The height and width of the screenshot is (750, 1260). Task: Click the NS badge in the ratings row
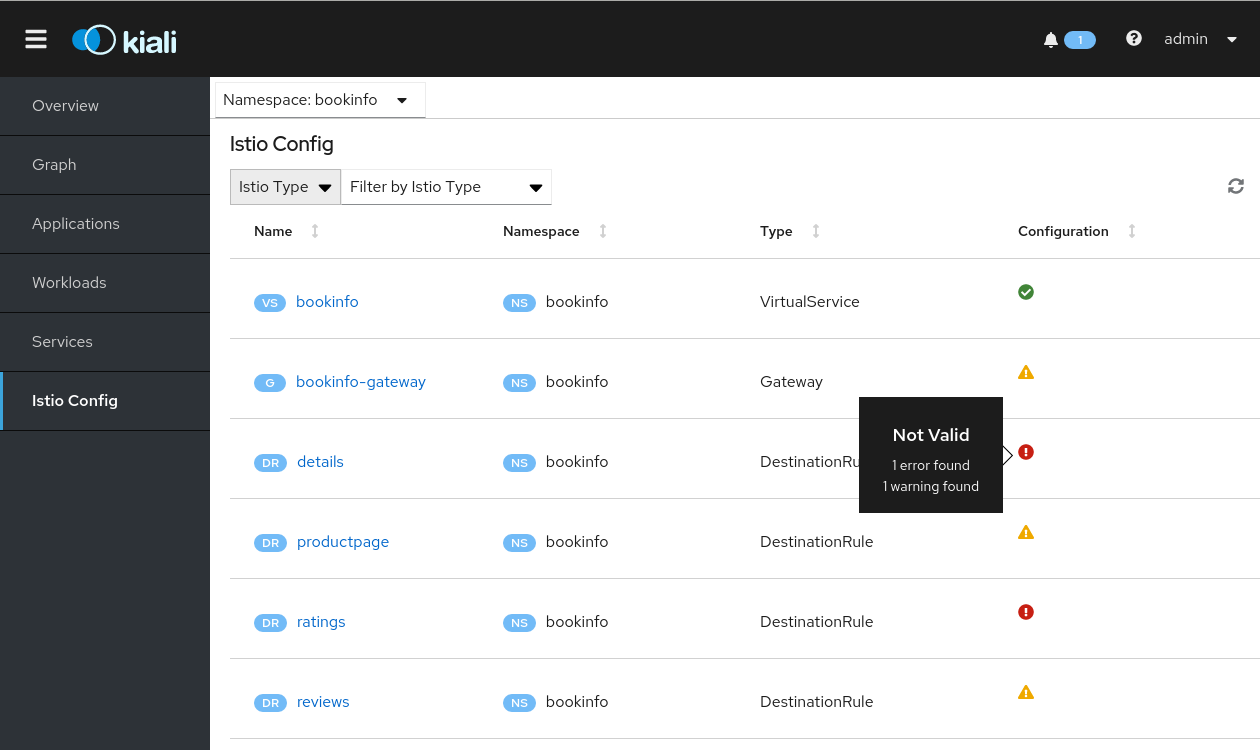519,623
